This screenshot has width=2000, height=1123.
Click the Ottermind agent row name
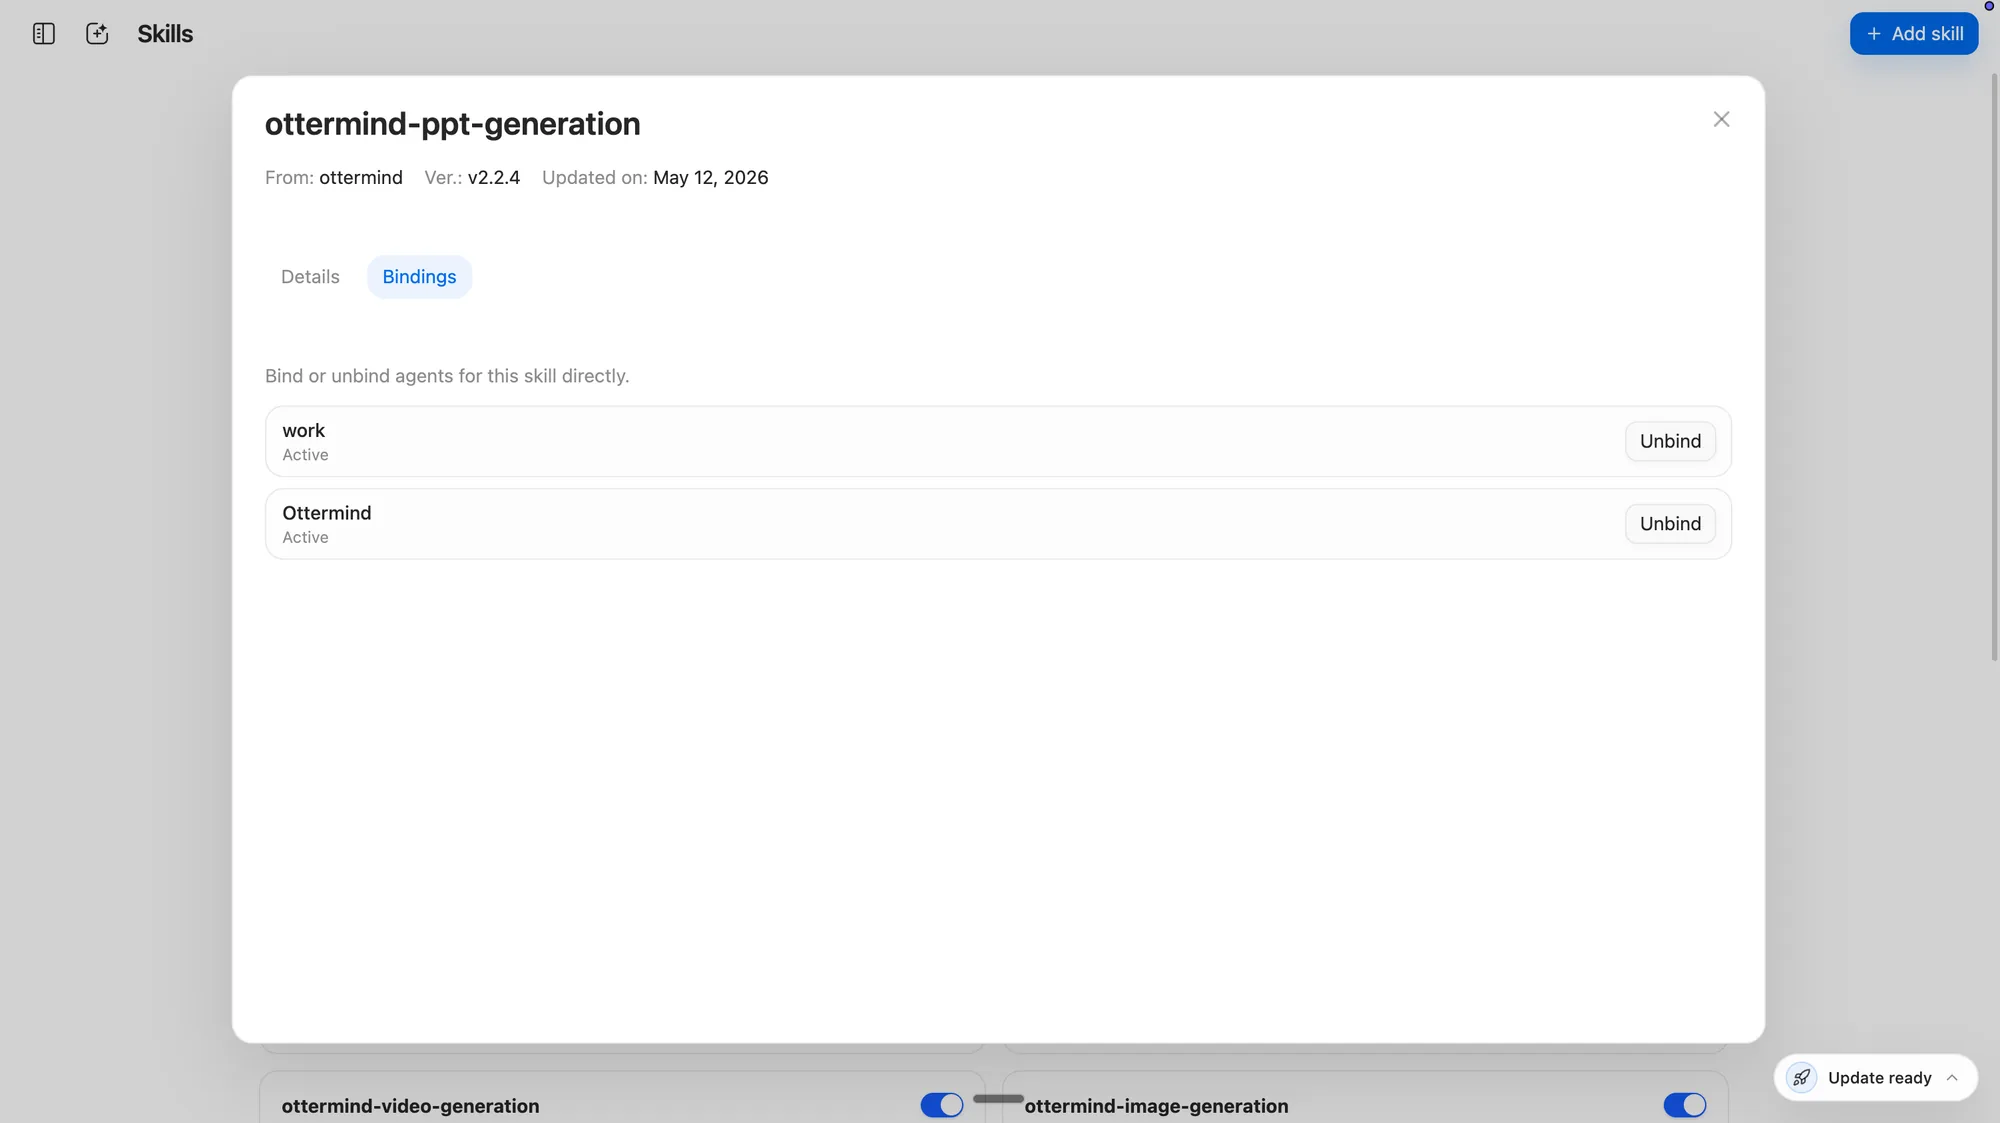[326, 513]
